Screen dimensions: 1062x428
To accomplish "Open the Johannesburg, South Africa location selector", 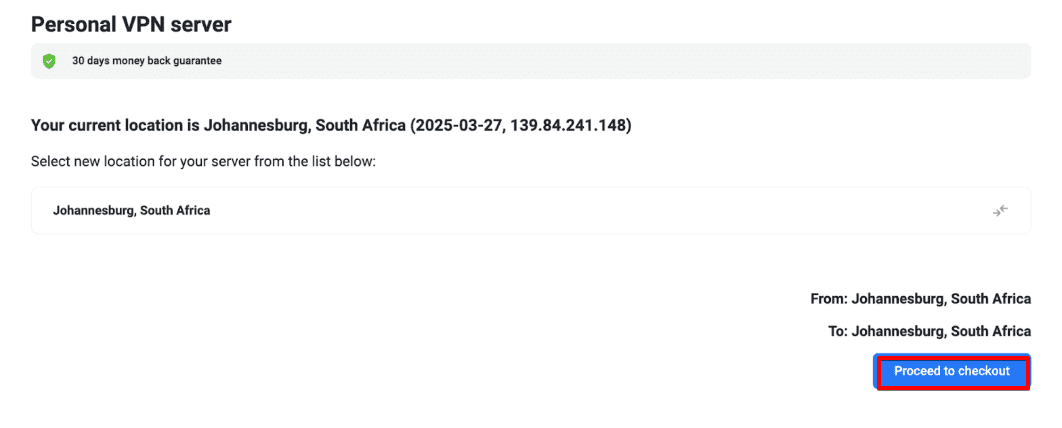I will tap(530, 210).
